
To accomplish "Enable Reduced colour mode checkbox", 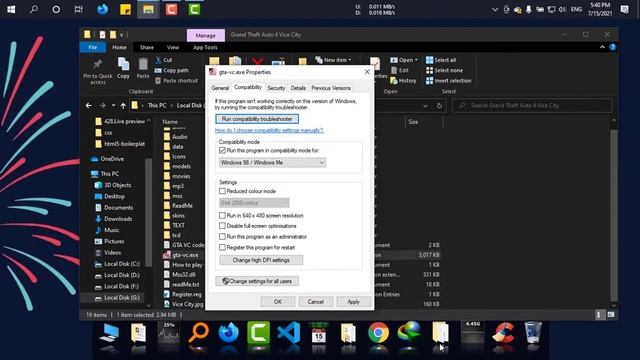I will [x=222, y=191].
